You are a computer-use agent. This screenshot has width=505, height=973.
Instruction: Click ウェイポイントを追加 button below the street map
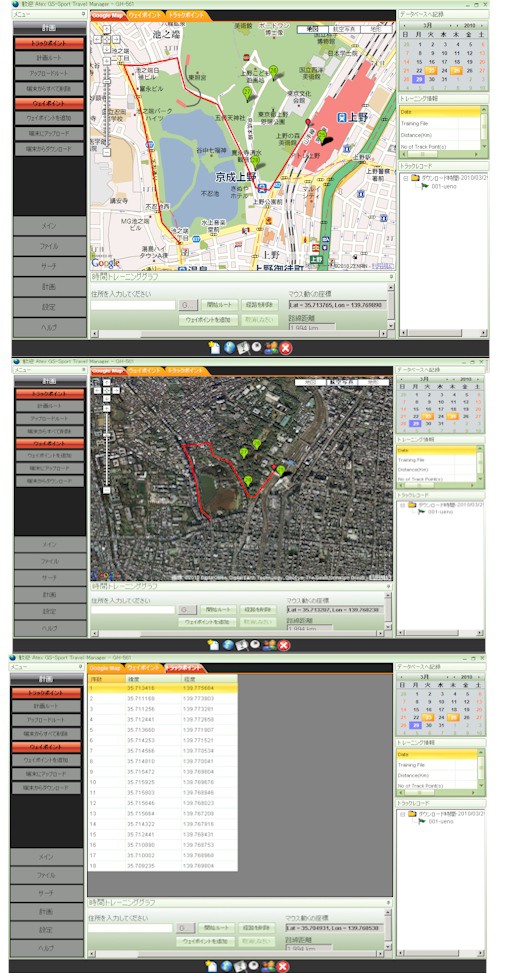208,320
